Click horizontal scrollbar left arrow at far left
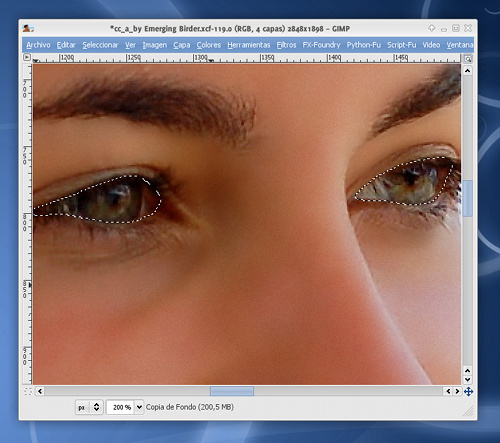Screen dimensions: 500x443 coord(40,391)
